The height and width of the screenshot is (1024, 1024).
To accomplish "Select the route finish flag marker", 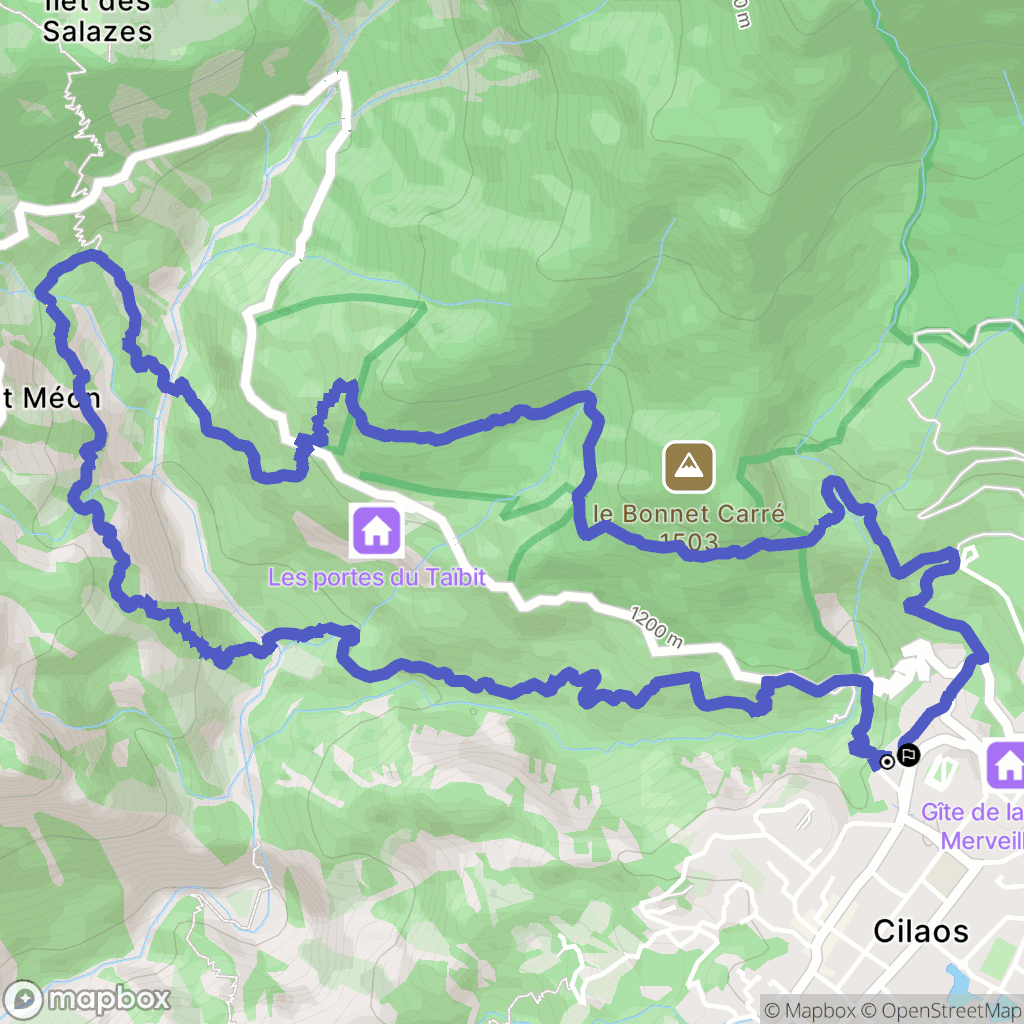I will pyautogui.click(x=908, y=755).
